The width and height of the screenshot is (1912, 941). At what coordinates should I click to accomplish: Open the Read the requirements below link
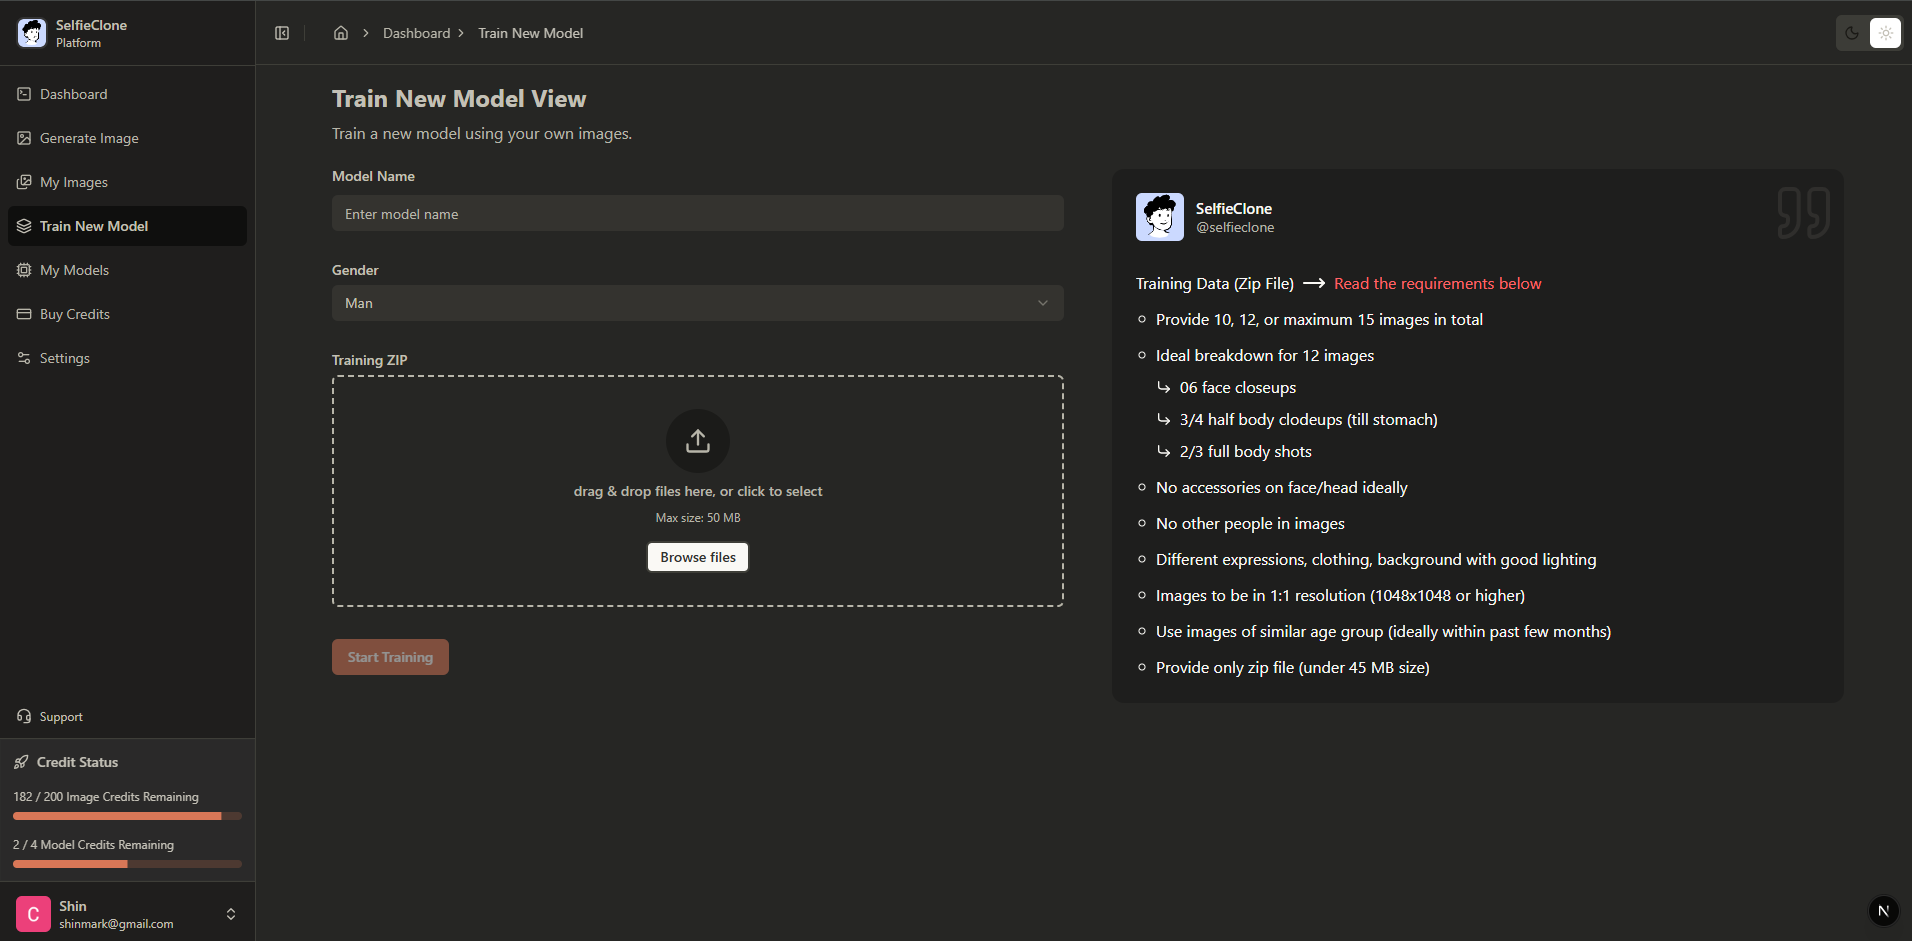1438,283
